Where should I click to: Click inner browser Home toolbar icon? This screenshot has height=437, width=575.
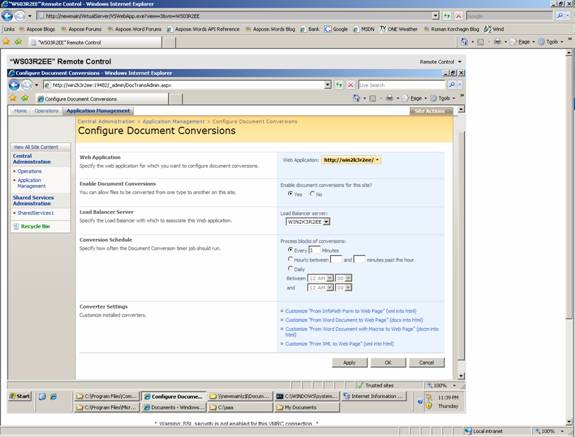click(356, 98)
